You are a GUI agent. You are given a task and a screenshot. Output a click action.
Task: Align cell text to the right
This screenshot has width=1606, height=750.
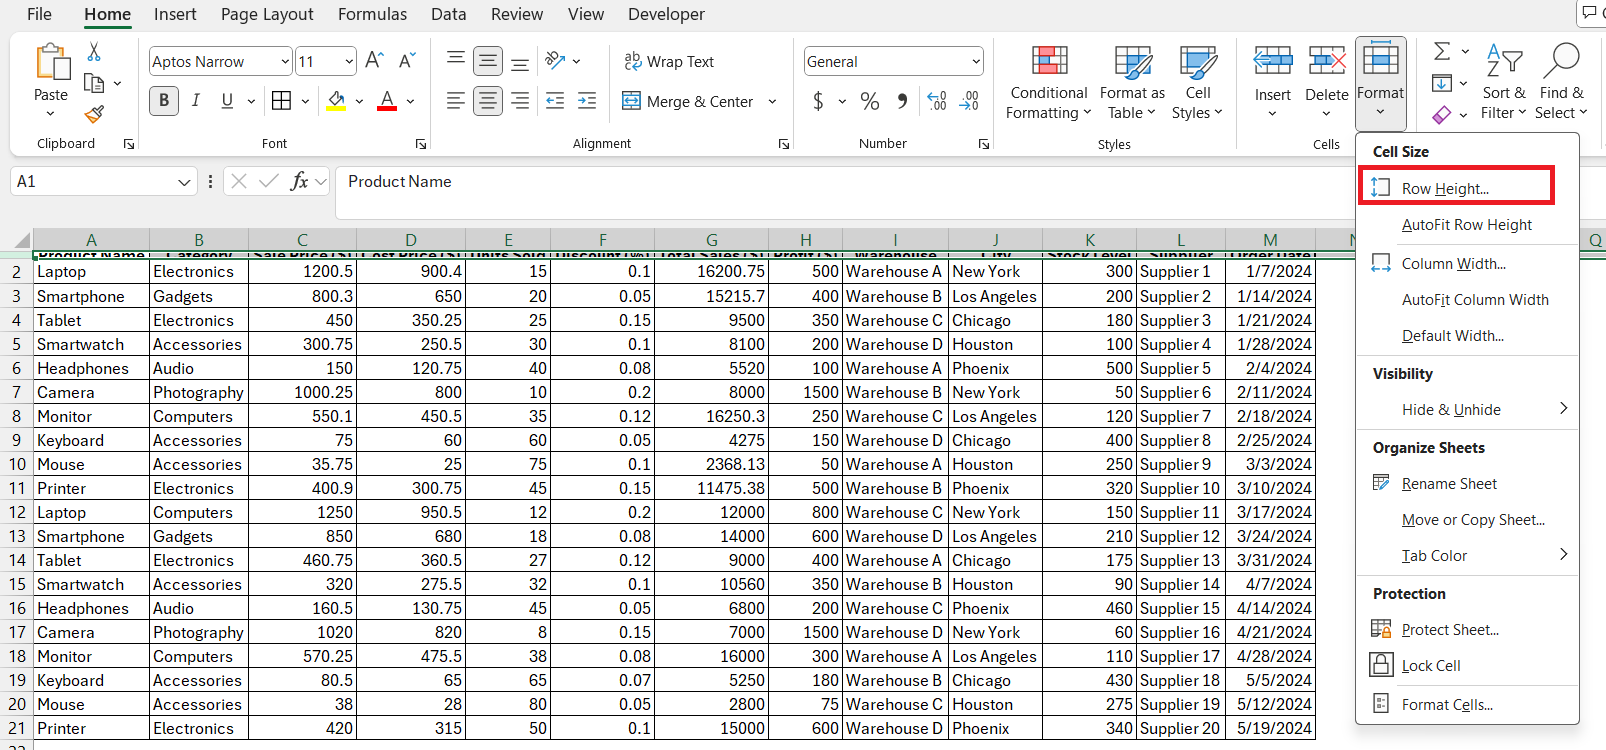point(520,101)
